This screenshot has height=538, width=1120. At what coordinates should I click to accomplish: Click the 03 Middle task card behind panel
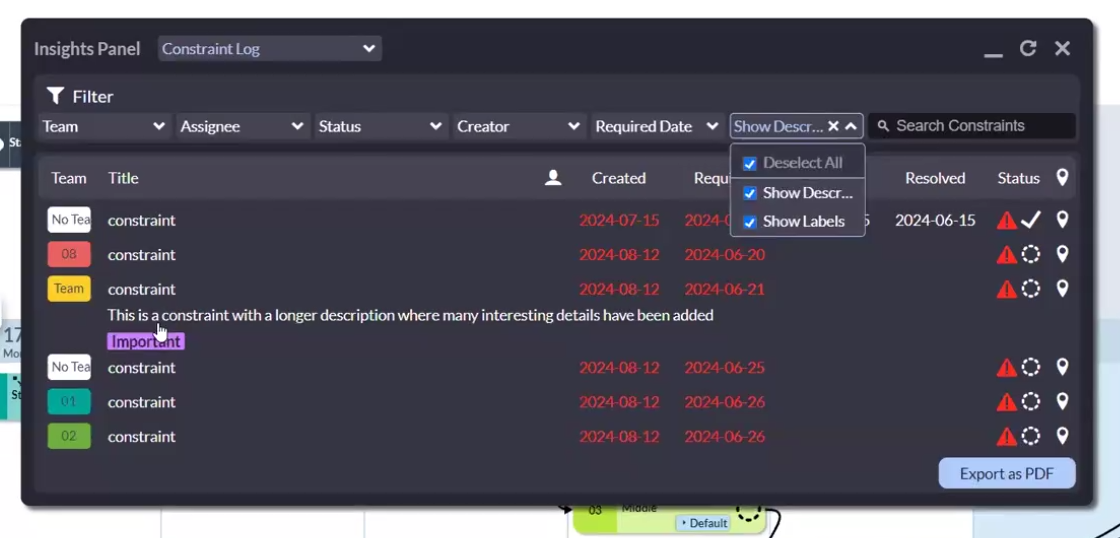[670, 520]
